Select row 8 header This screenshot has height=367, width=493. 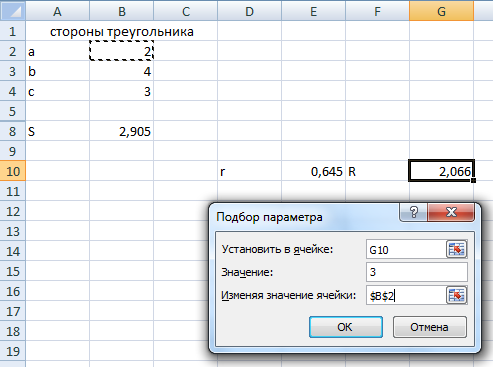click(x=13, y=131)
